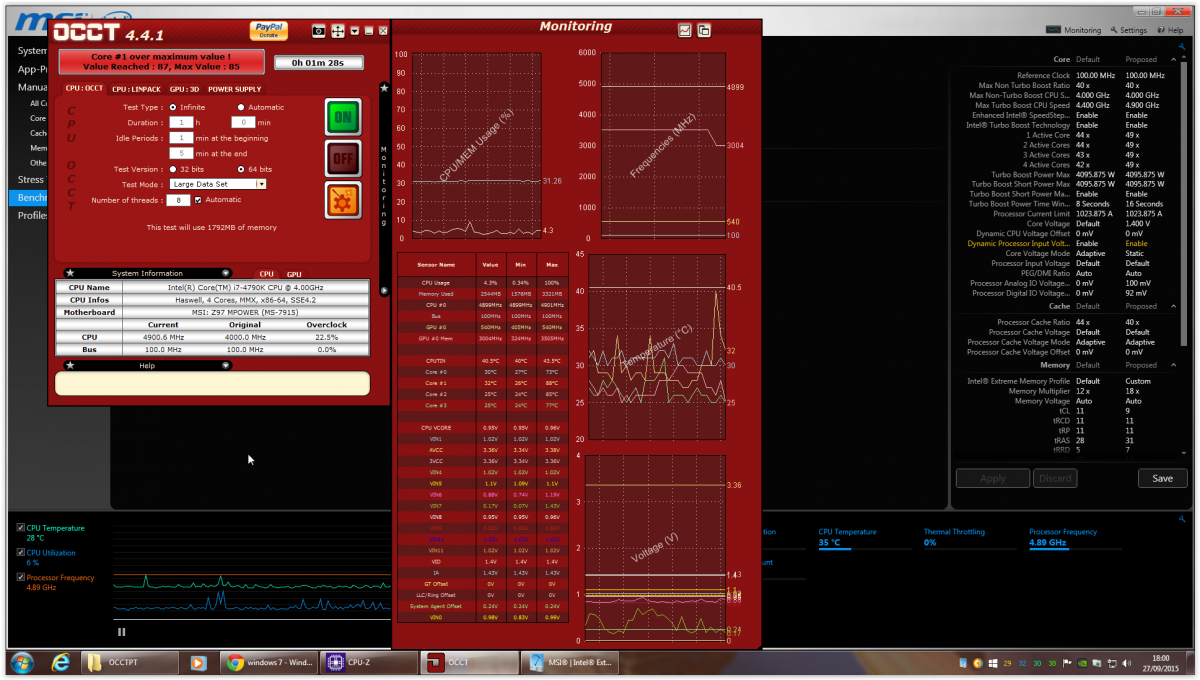Screen dimensions: 1200x680
Task: Toggle Automatic number of threads checkbox
Action: pyautogui.click(x=198, y=200)
